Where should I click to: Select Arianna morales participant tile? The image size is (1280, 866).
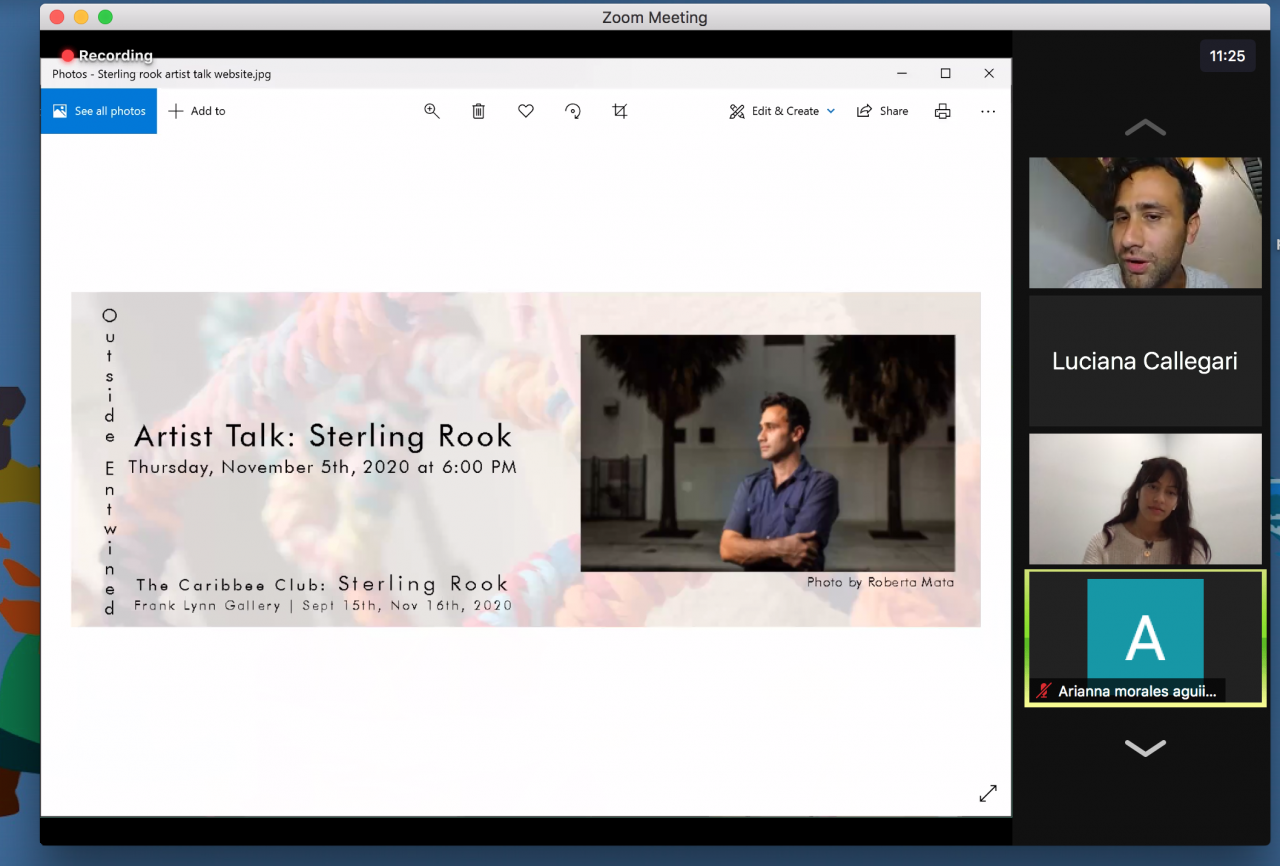pos(1145,636)
